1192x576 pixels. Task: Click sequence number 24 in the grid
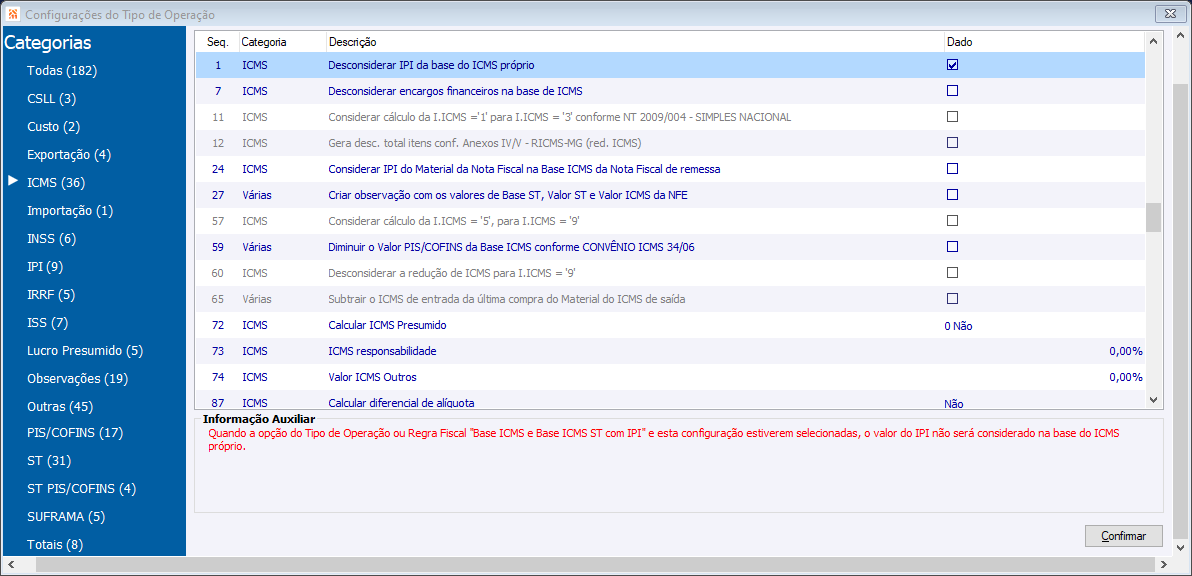coord(217,169)
